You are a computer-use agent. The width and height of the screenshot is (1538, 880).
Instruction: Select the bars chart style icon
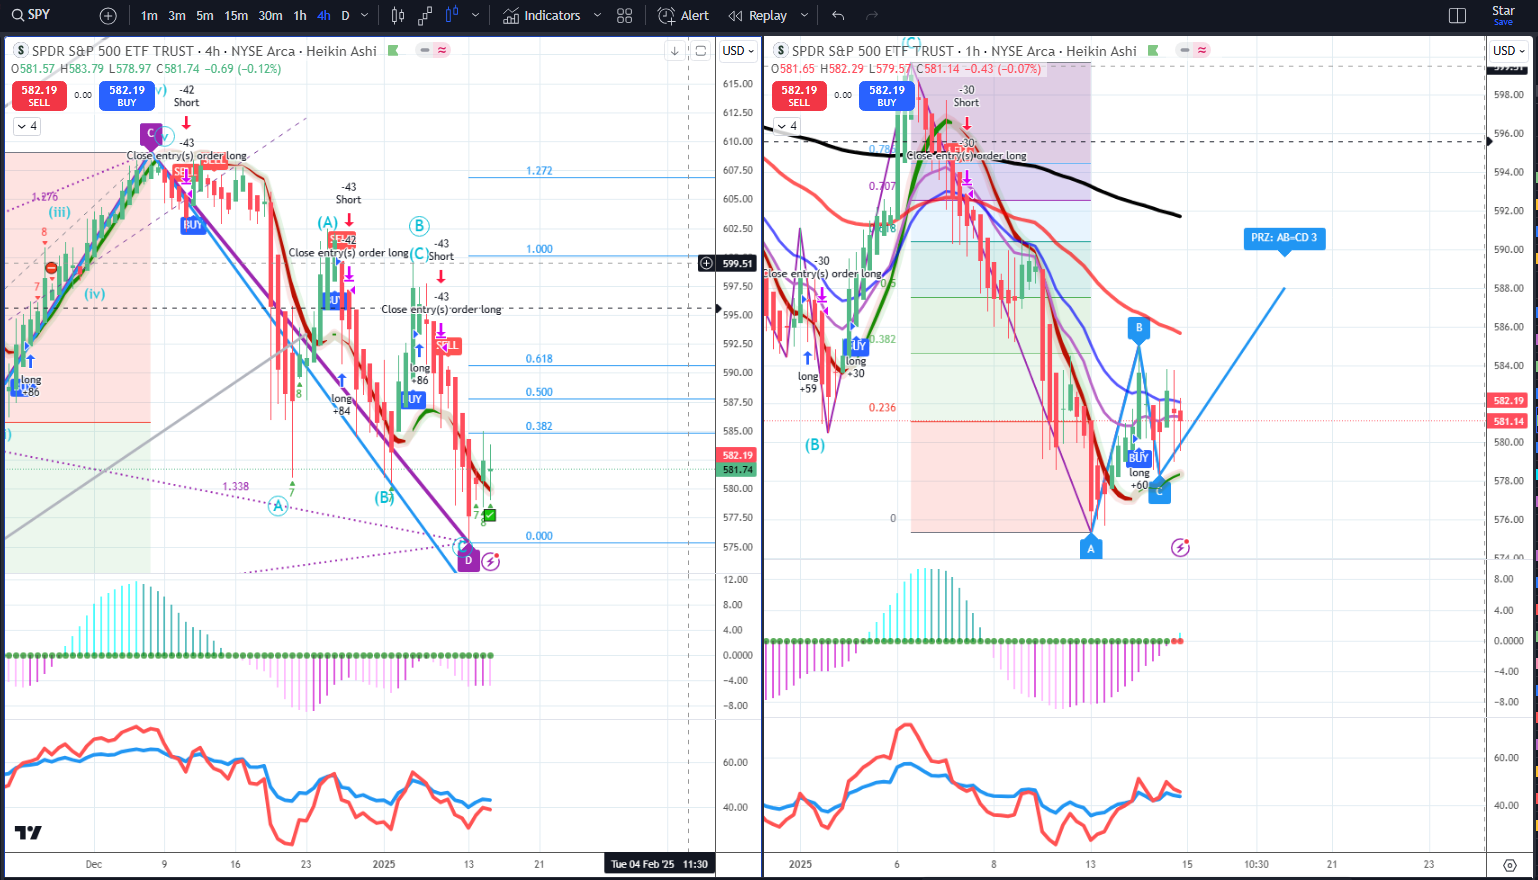tap(398, 16)
